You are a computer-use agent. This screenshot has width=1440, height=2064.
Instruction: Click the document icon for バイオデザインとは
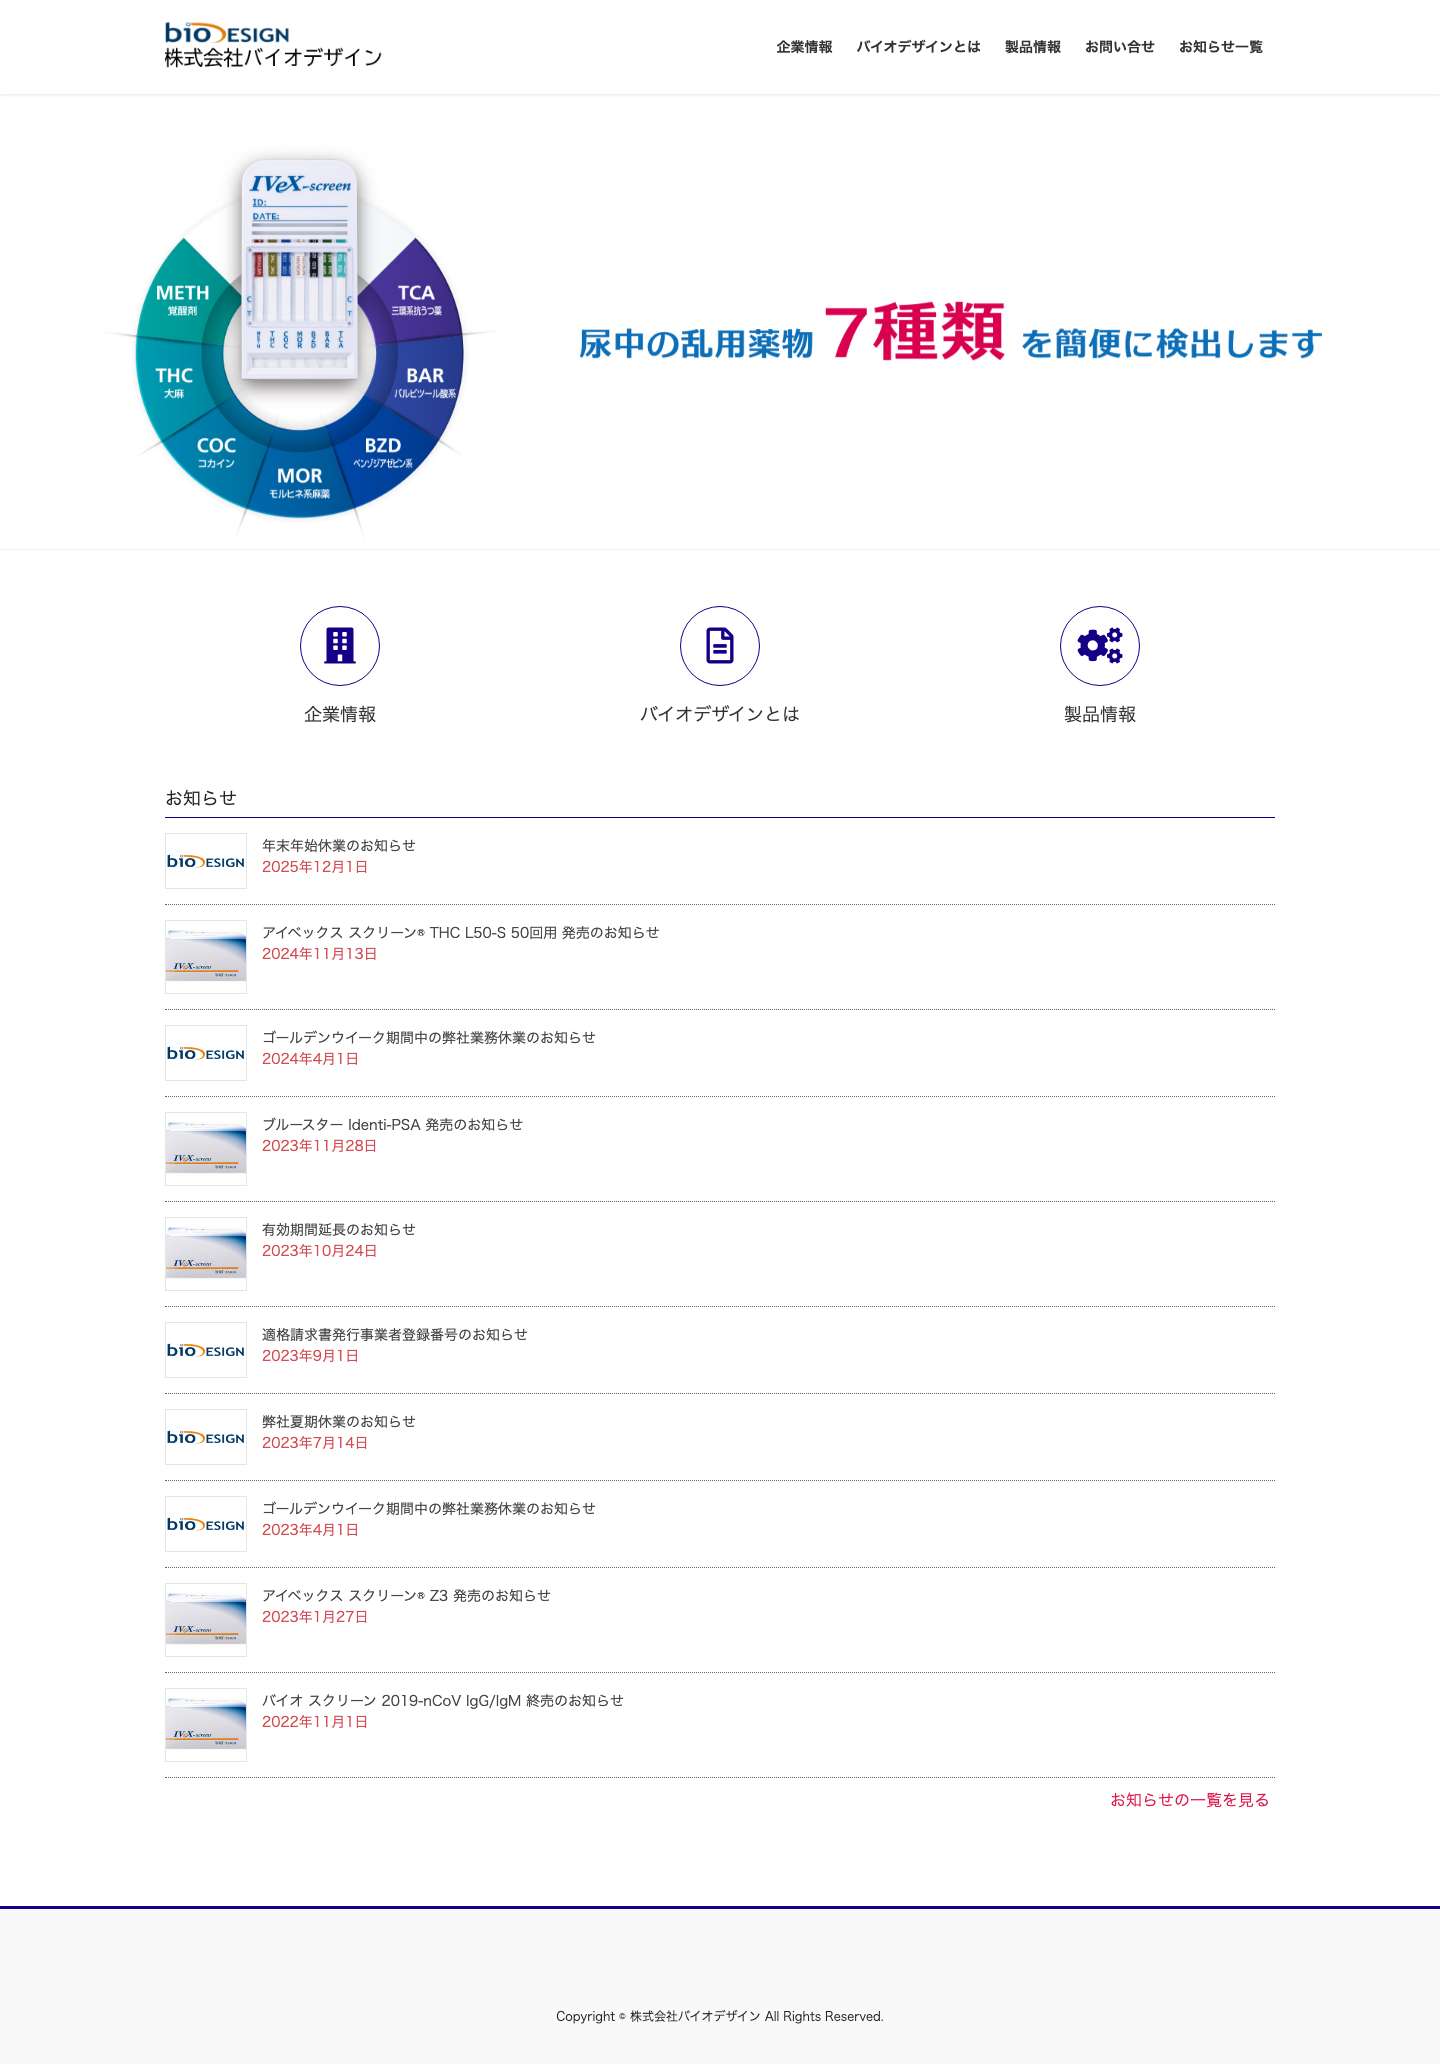click(720, 646)
